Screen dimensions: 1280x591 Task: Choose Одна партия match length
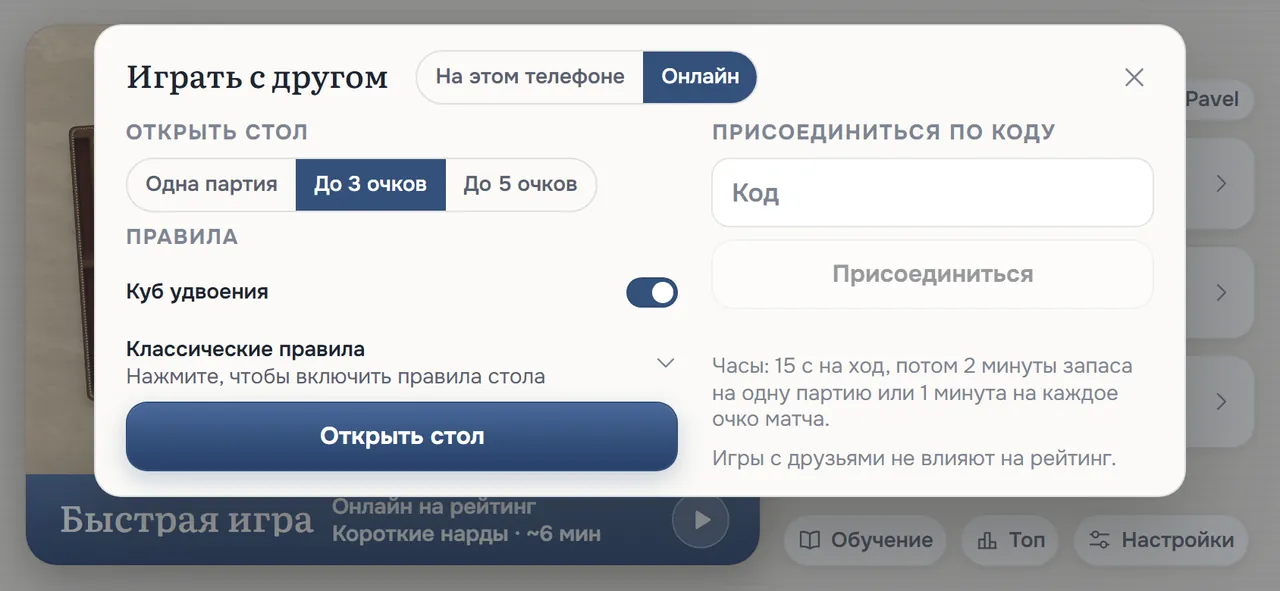coord(212,185)
